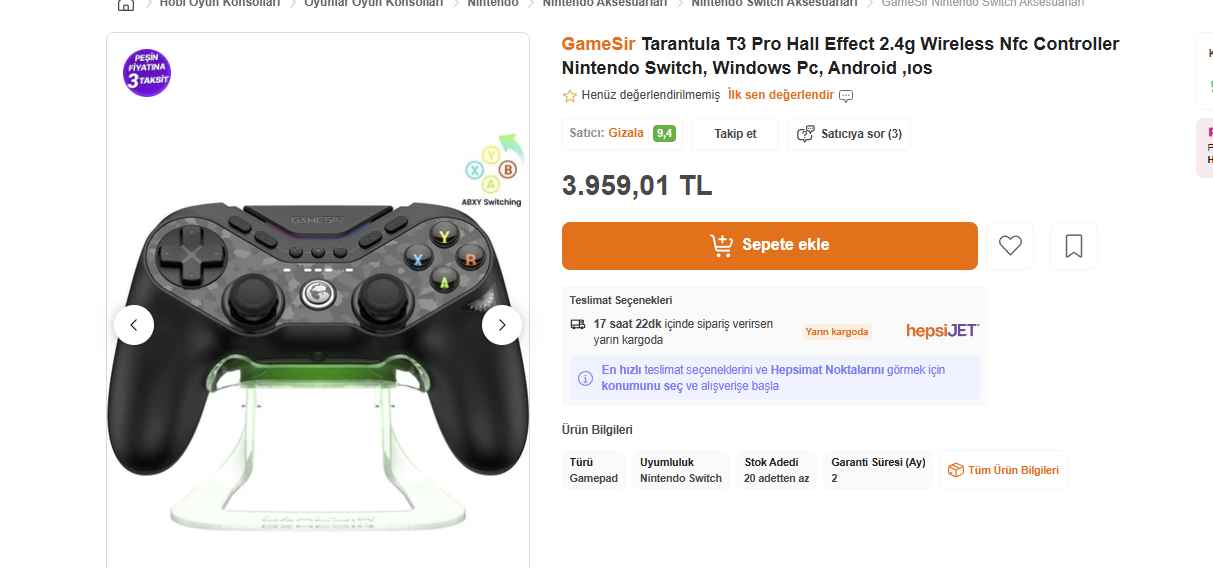This screenshot has height=568, width=1213.
Task: Show next product image with right arrow
Action: 502,325
